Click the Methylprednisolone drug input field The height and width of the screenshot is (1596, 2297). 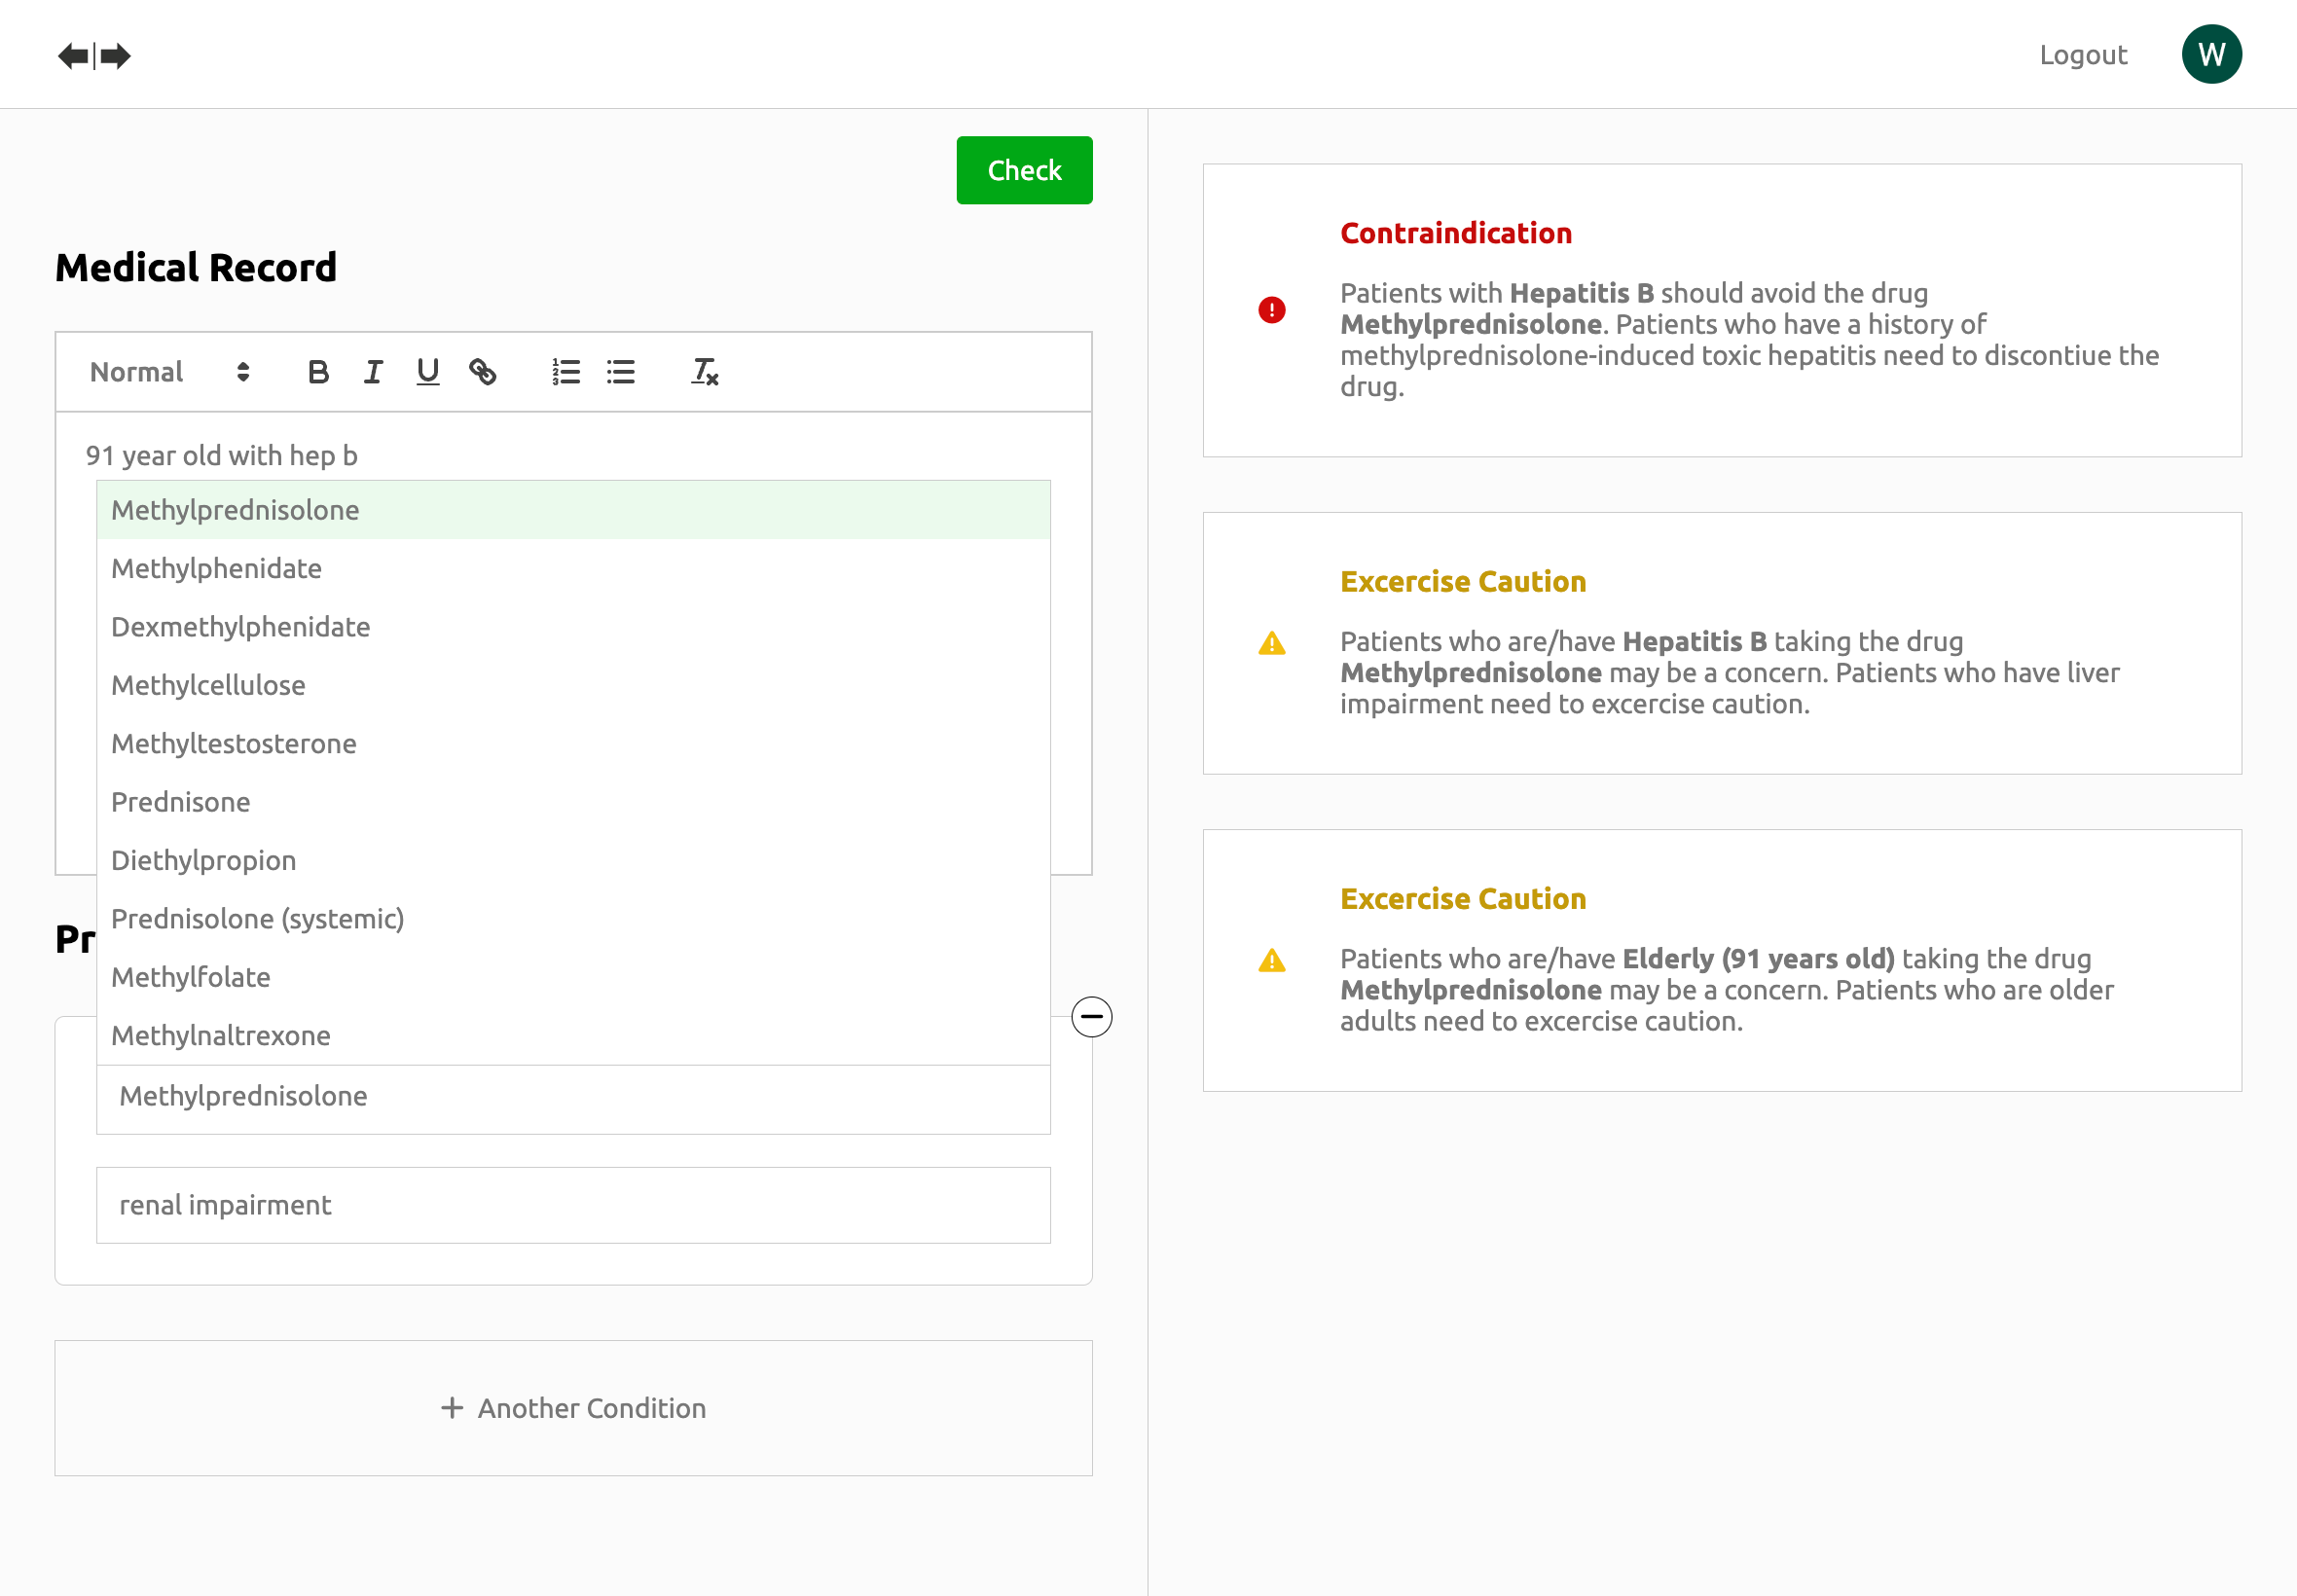pos(573,1096)
